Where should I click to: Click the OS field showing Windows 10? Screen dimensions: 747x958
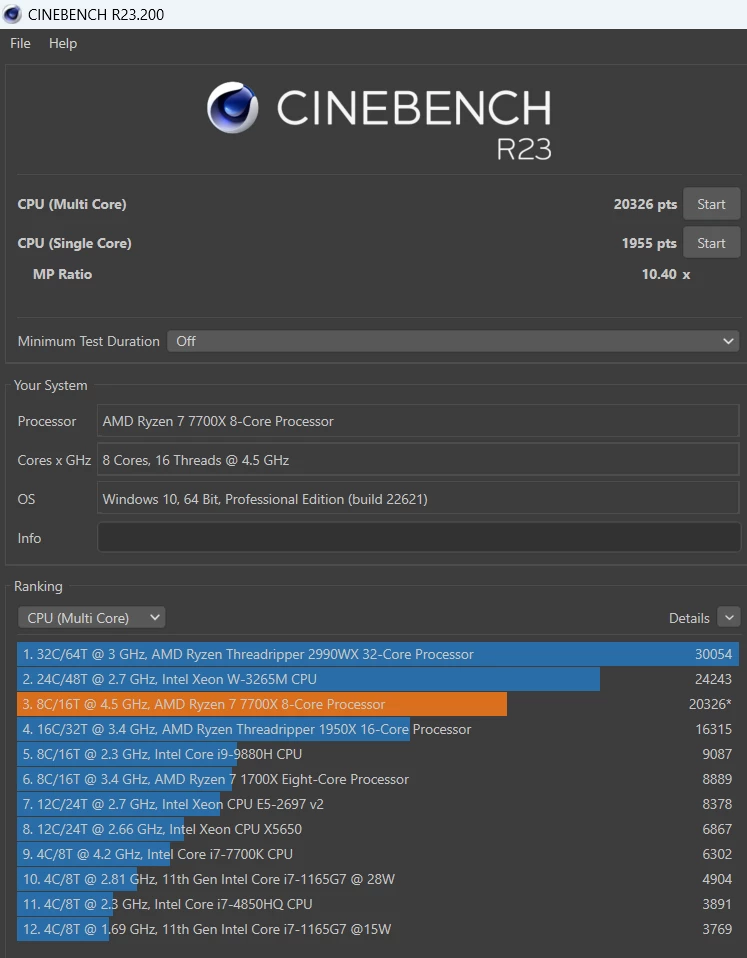coord(418,499)
